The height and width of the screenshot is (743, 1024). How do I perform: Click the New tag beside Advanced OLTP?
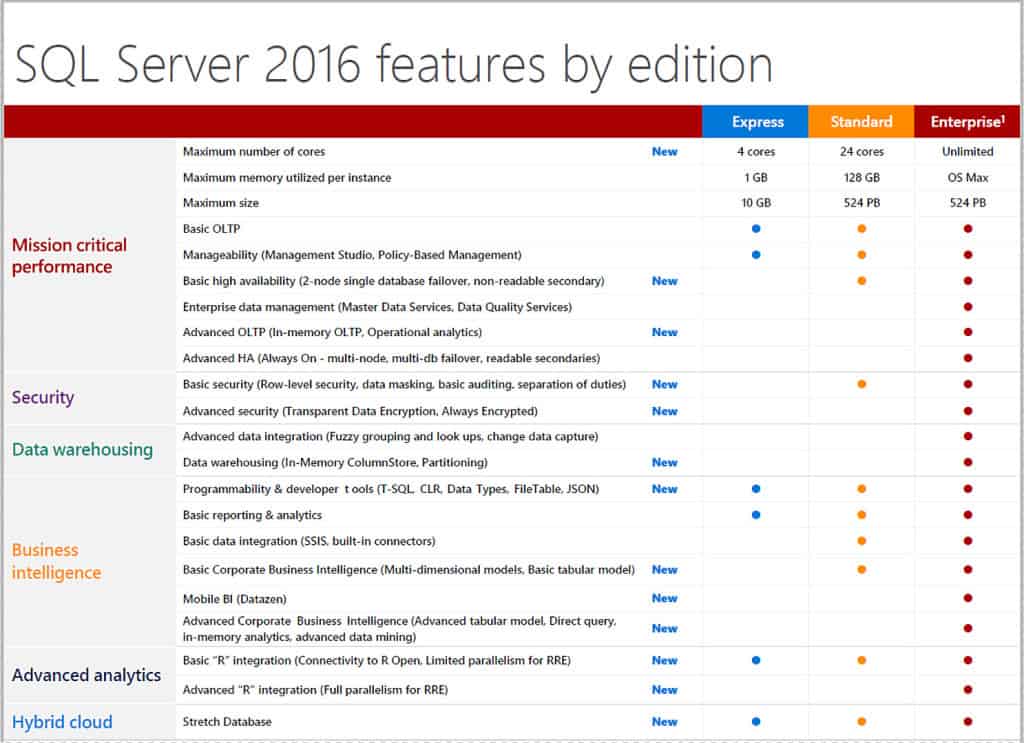click(x=664, y=332)
